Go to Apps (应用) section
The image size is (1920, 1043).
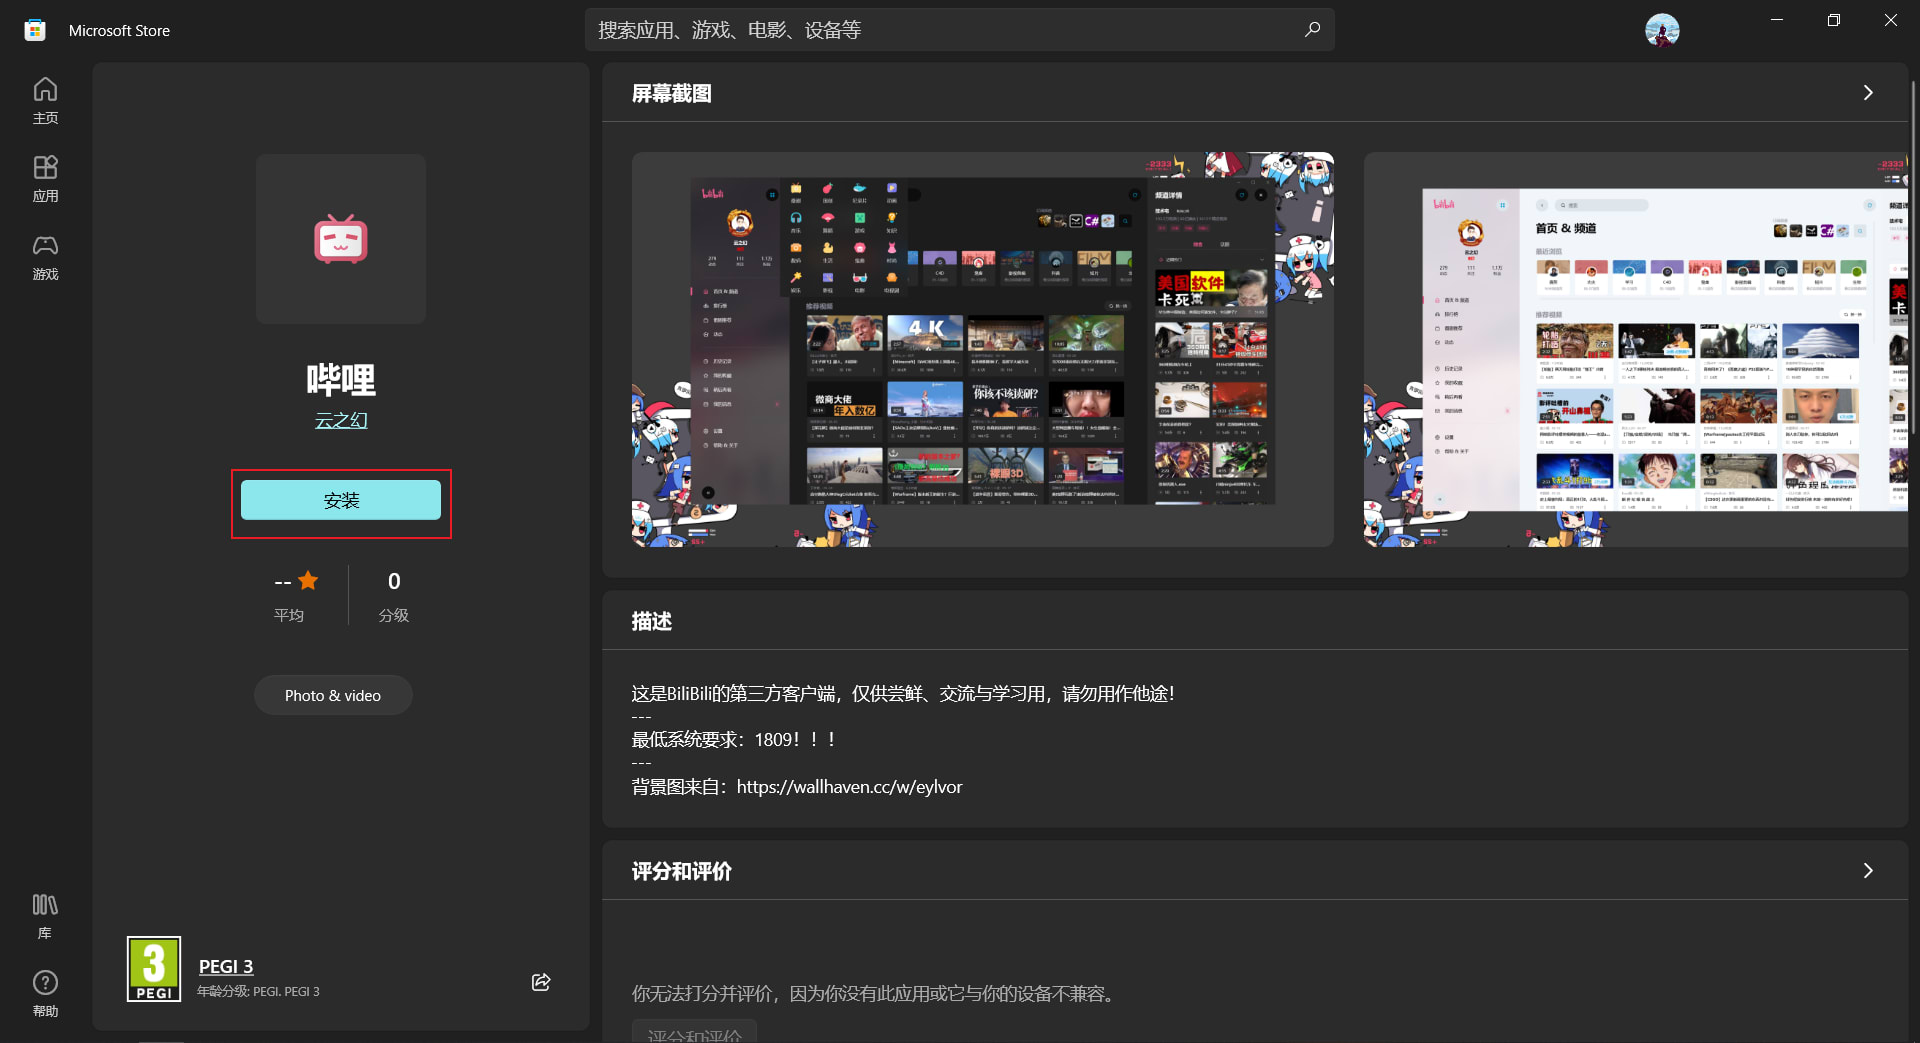point(45,179)
